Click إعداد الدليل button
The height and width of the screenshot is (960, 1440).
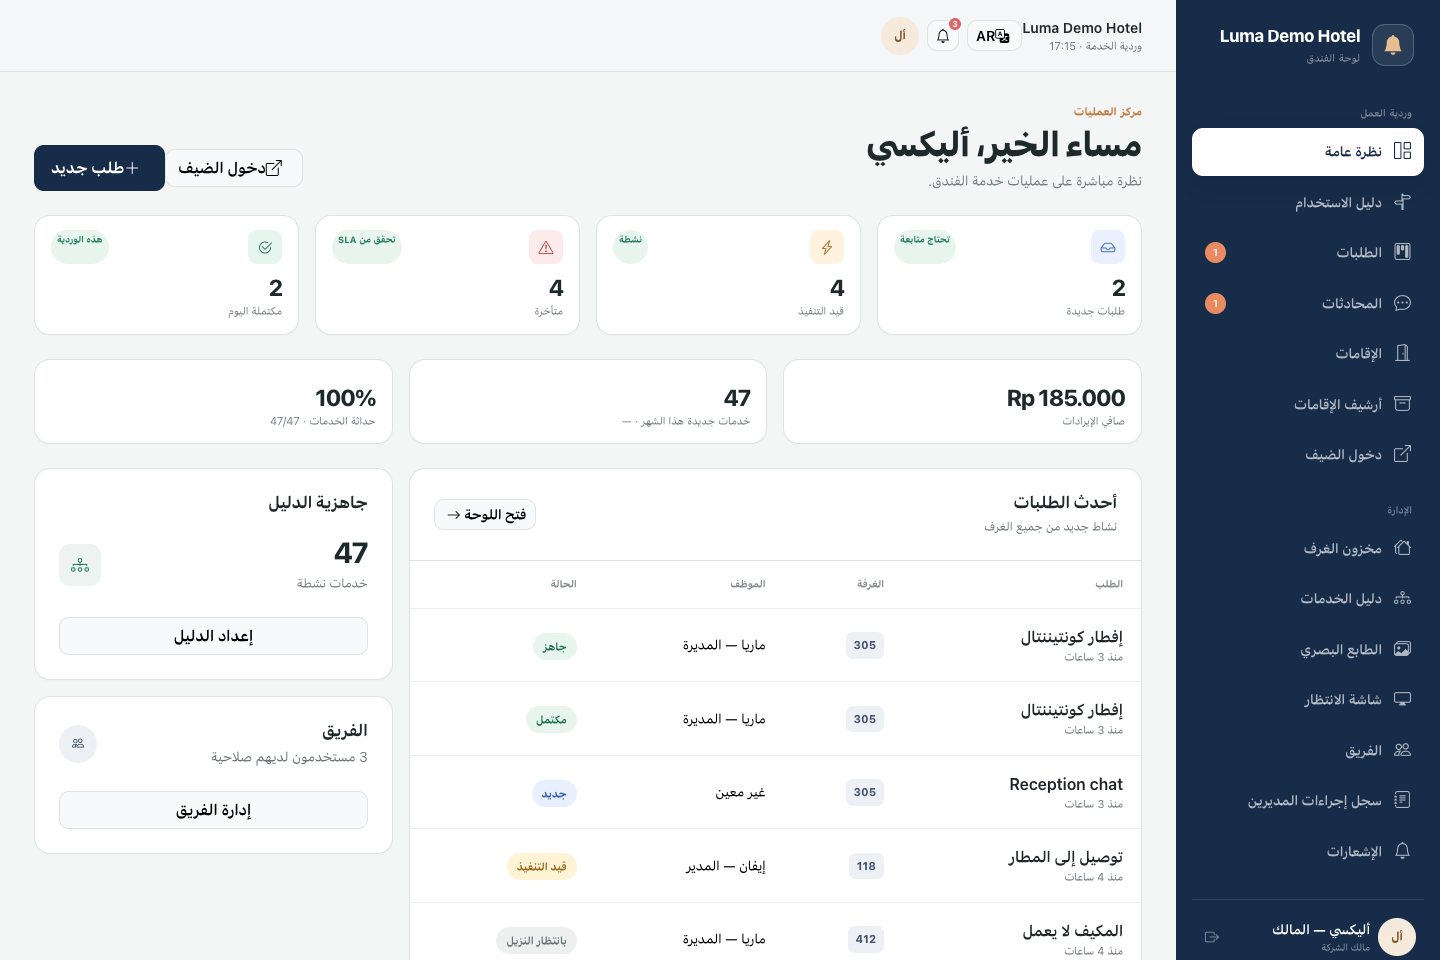(x=213, y=636)
